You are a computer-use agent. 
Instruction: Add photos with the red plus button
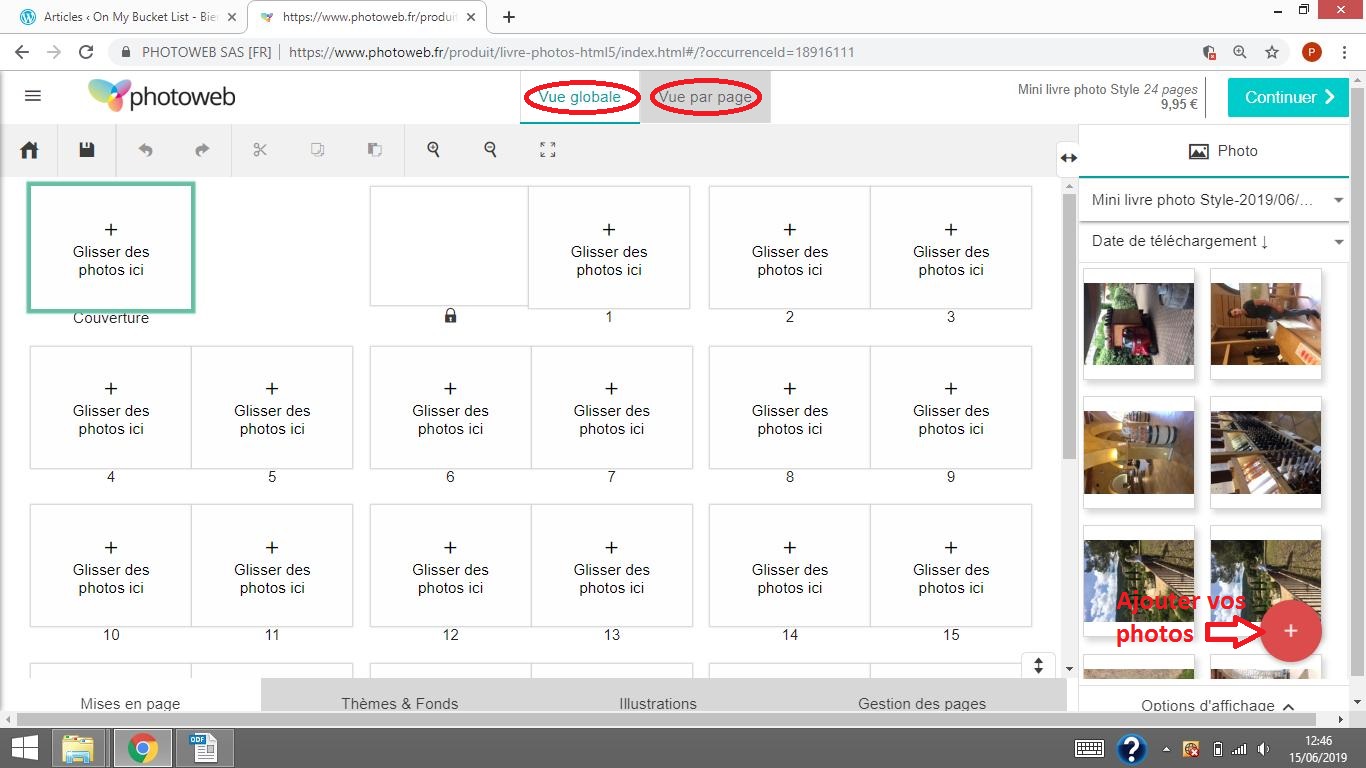[x=1290, y=631]
